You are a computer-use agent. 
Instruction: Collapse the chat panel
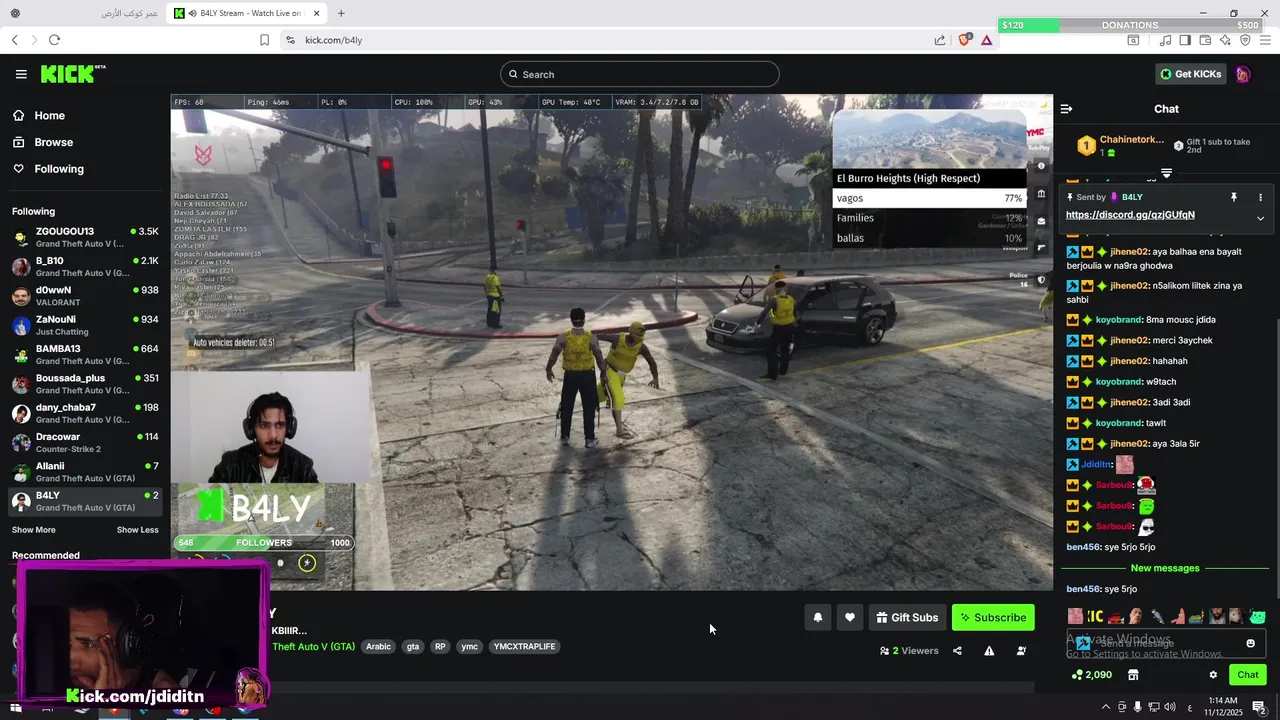(1066, 109)
